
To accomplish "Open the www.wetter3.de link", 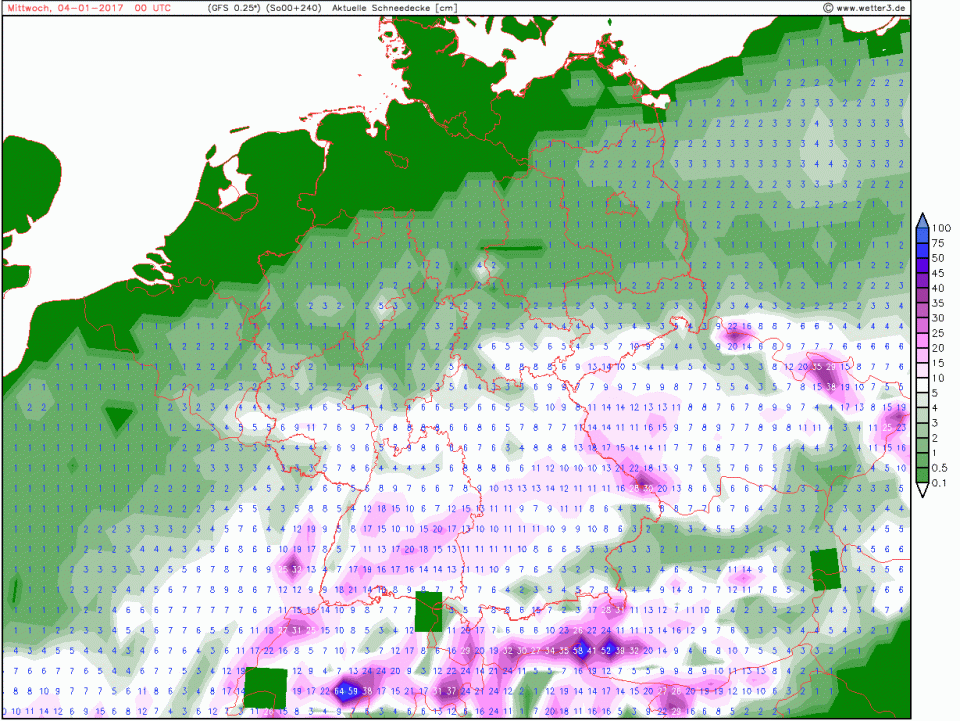I will tap(871, 8).
